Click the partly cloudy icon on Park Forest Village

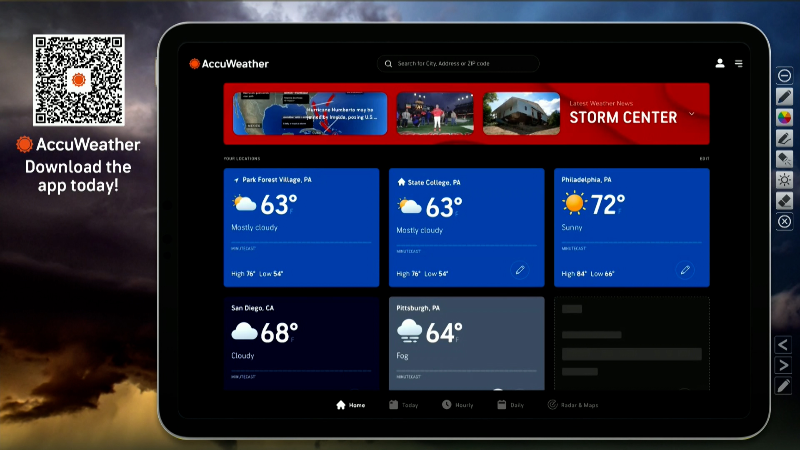tap(244, 204)
